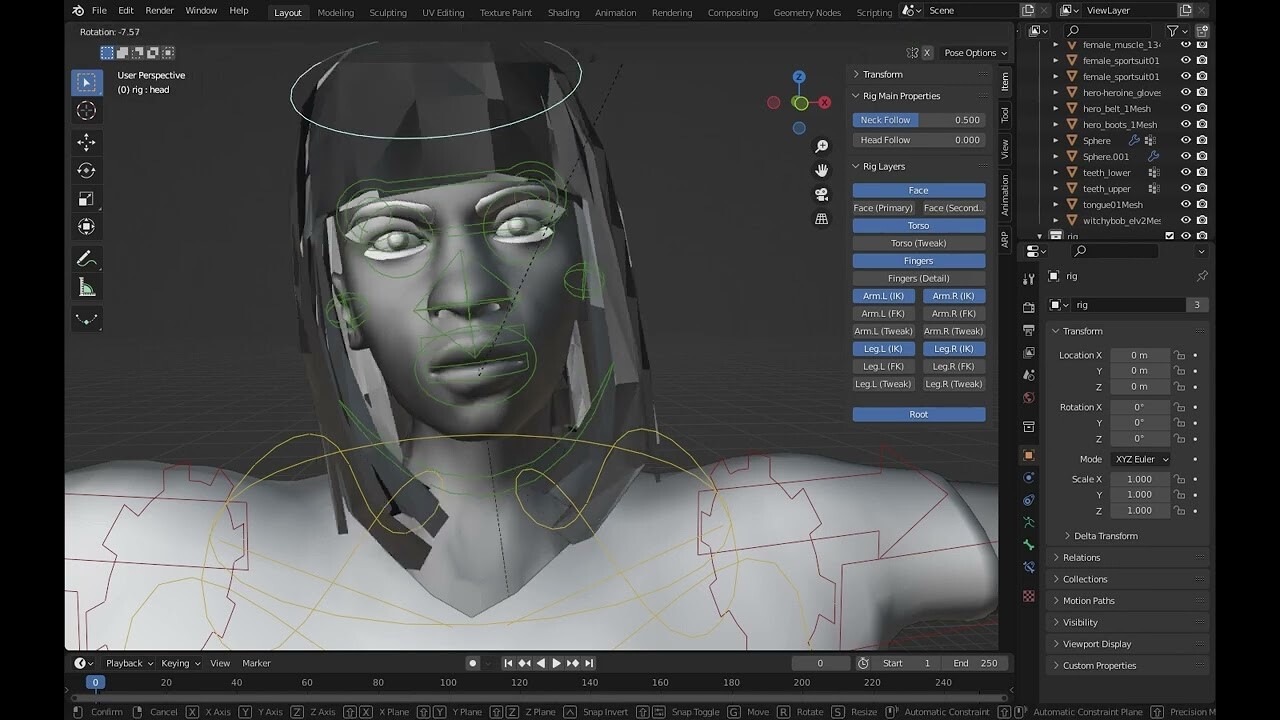Activate the Rotate tool

click(x=86, y=170)
